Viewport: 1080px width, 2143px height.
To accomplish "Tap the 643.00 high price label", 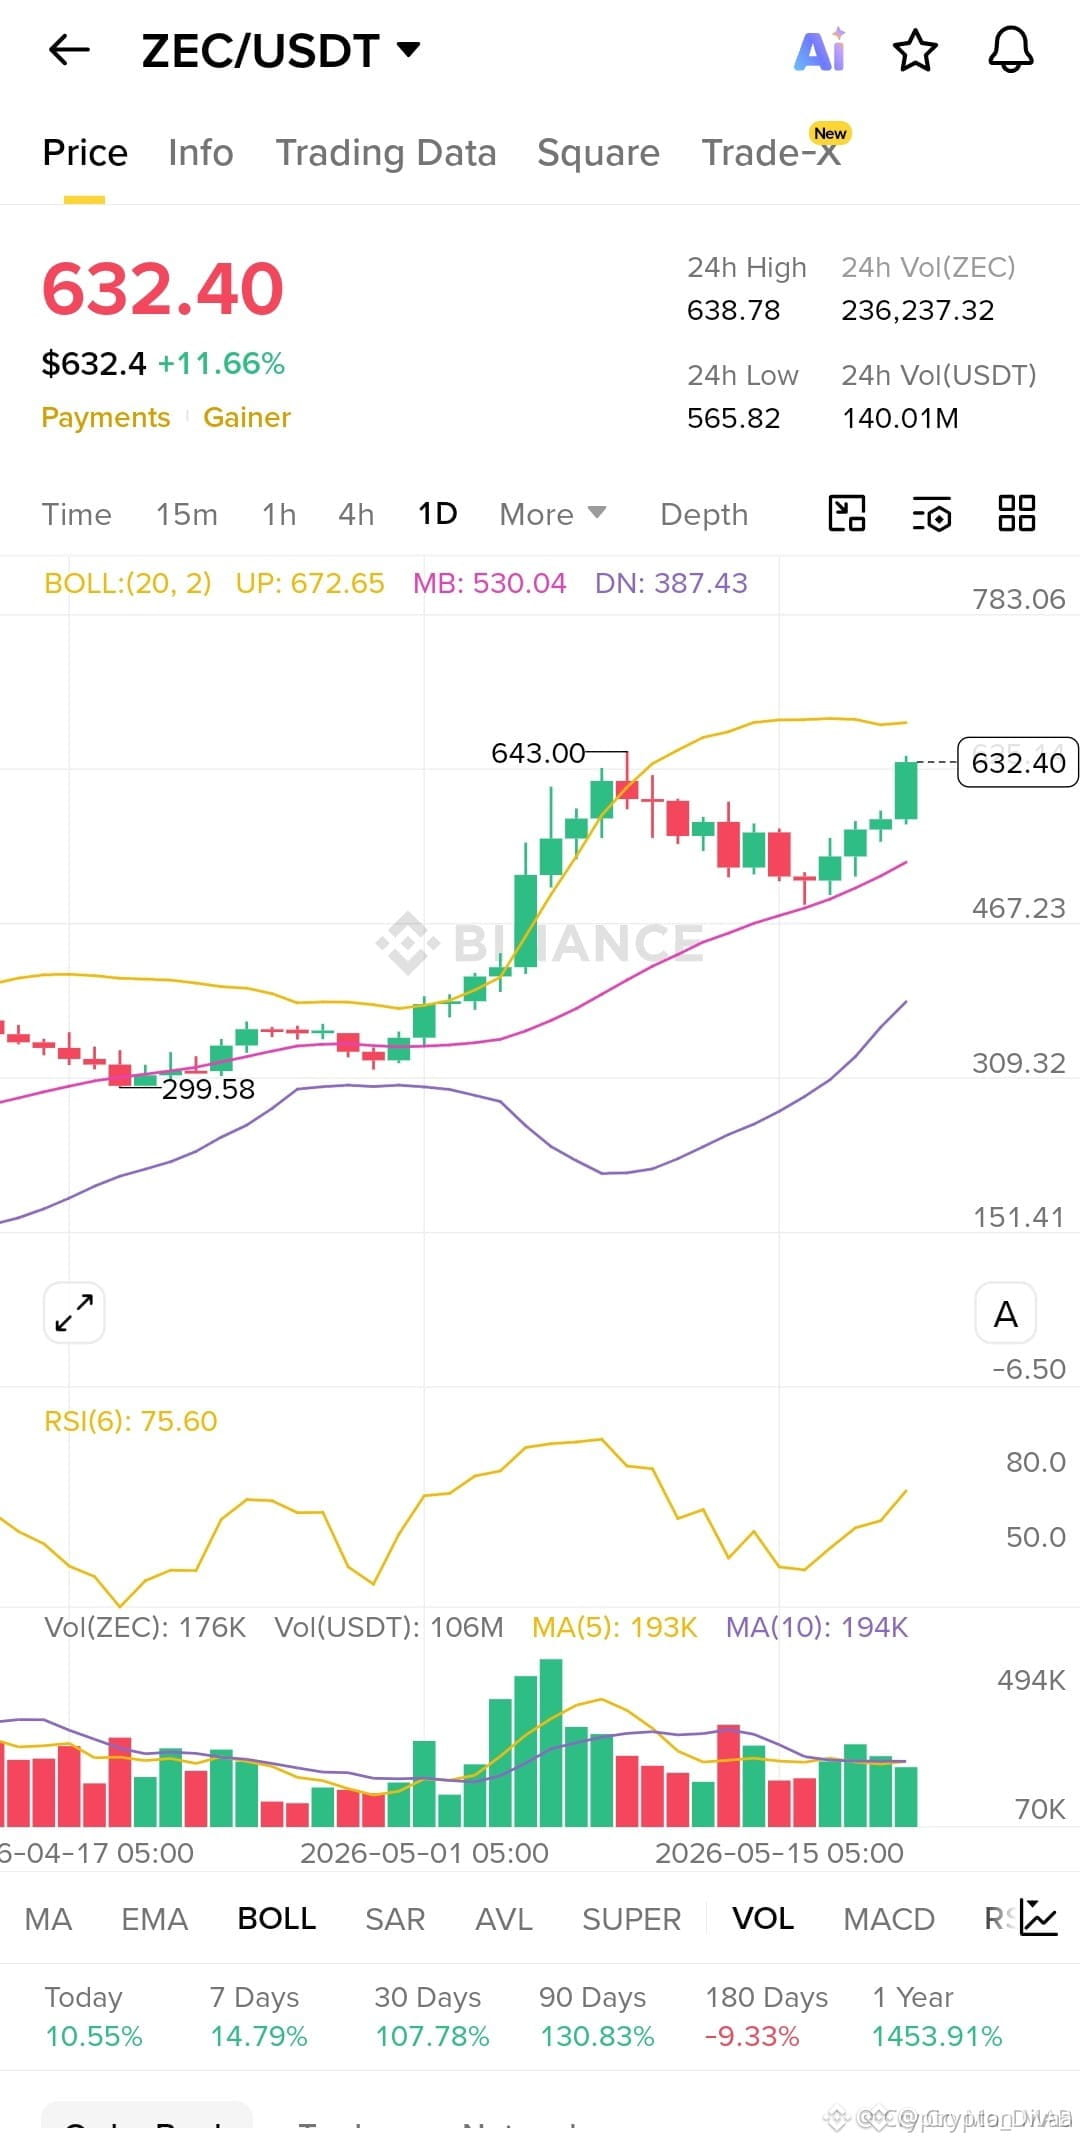I will coord(538,753).
